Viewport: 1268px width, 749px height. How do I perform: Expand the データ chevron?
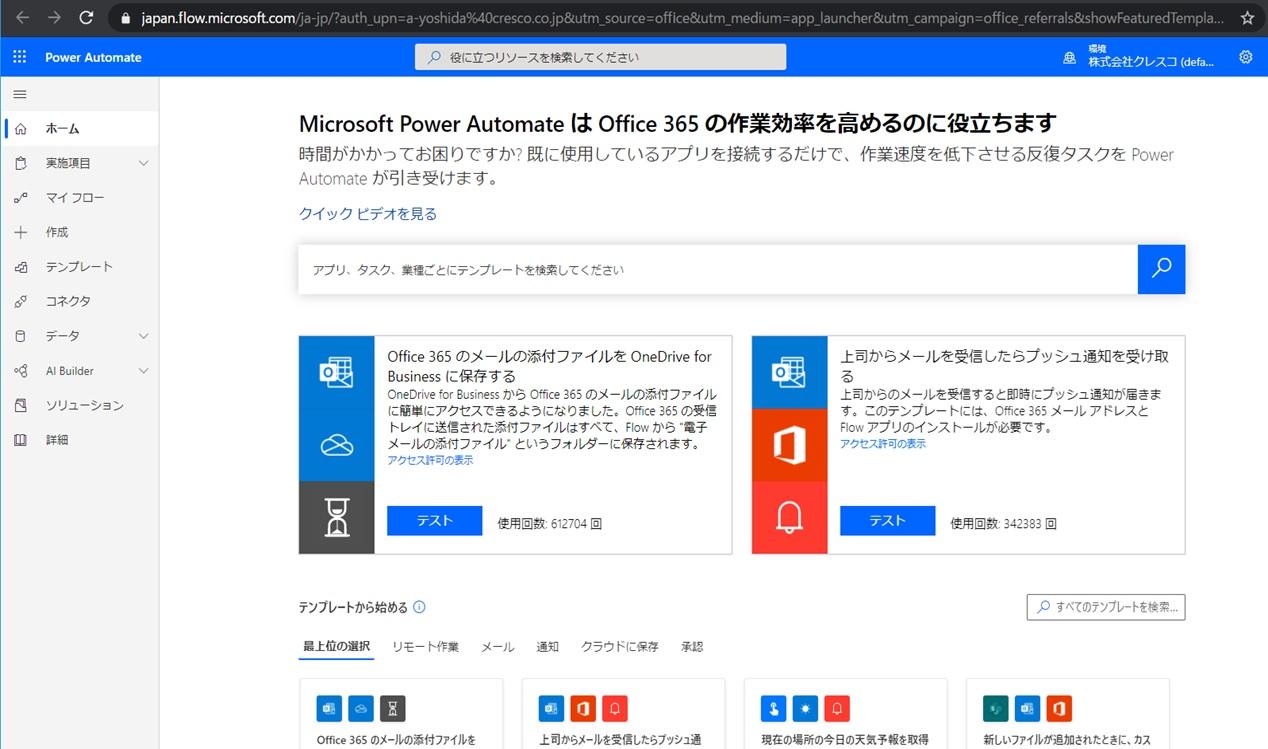click(143, 336)
